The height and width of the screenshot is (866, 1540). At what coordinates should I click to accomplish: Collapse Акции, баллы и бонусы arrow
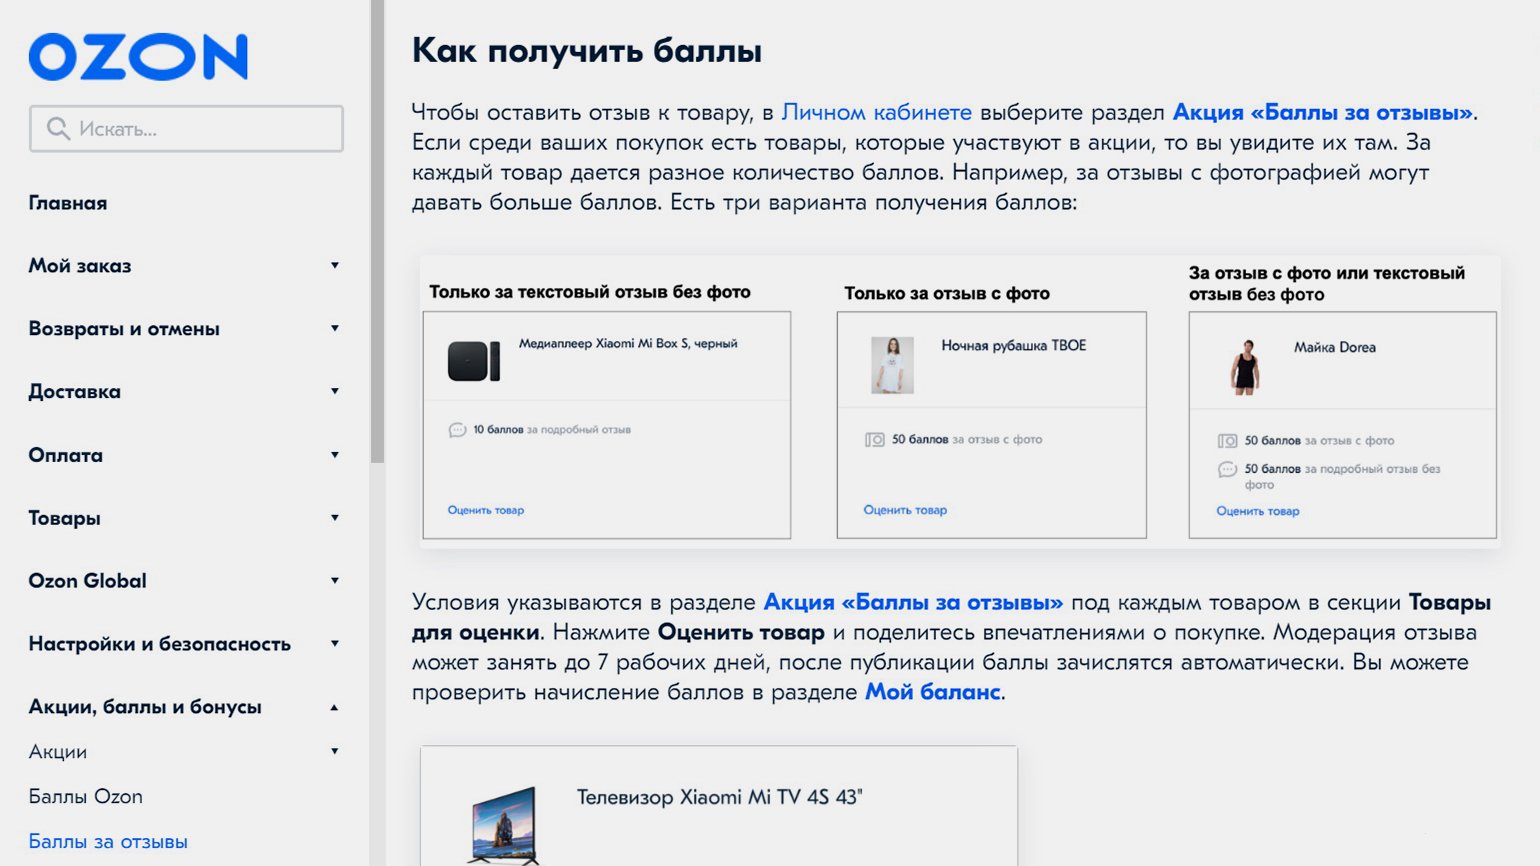[x=335, y=707]
